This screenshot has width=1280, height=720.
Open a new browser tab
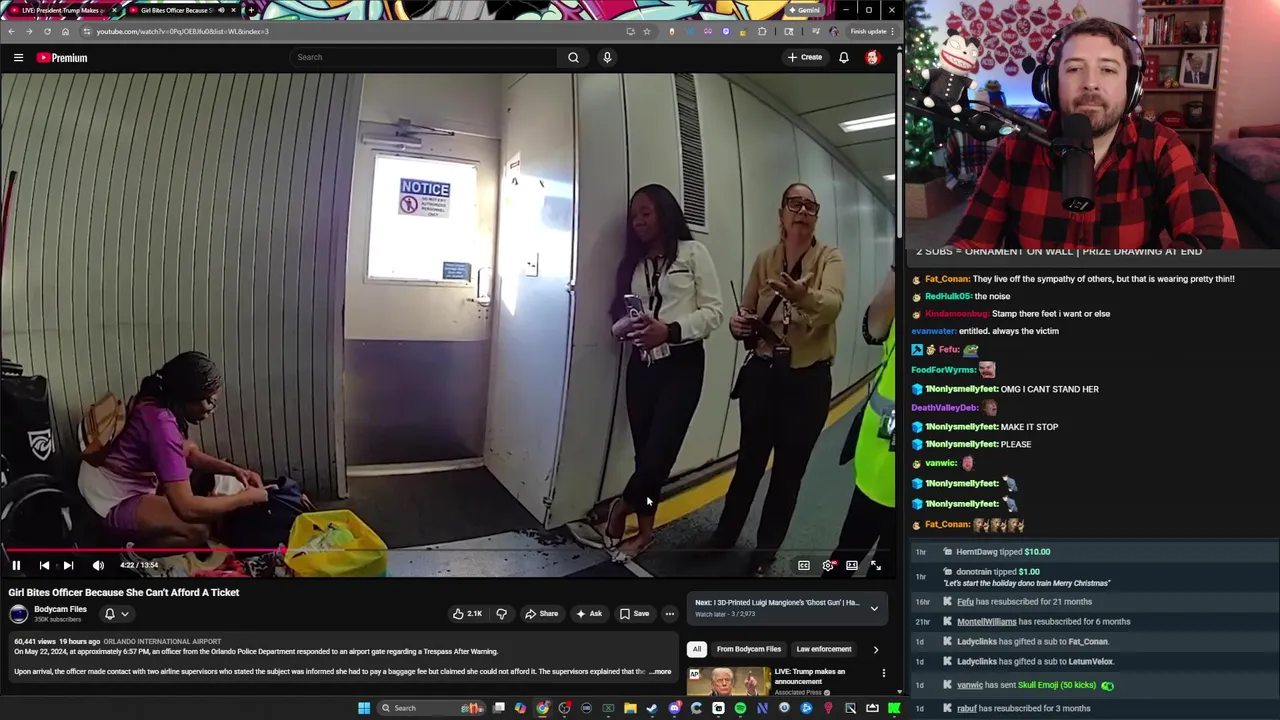pyautogui.click(x=251, y=10)
